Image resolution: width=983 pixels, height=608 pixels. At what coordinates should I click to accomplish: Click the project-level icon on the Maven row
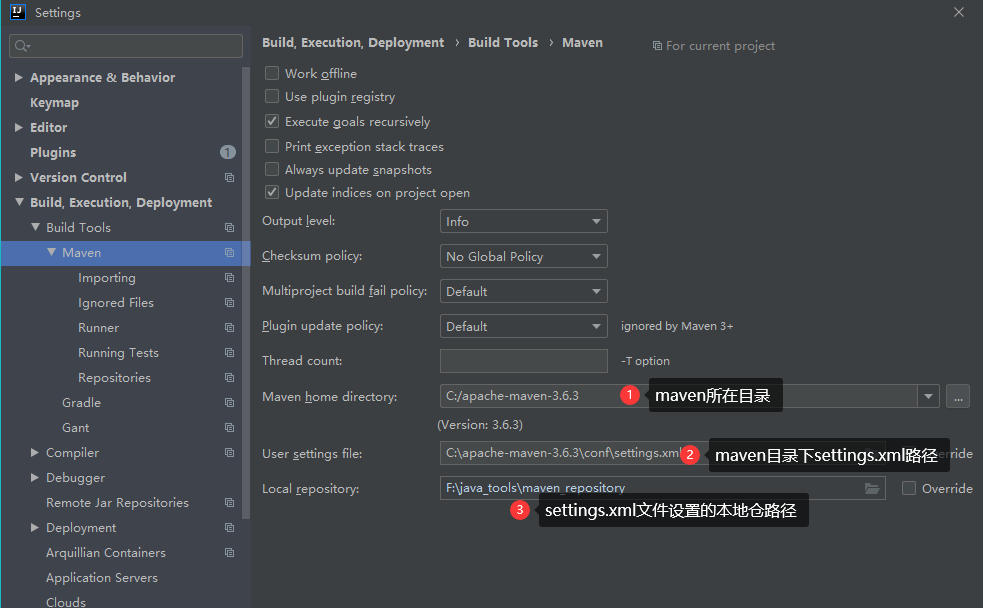[x=229, y=253]
